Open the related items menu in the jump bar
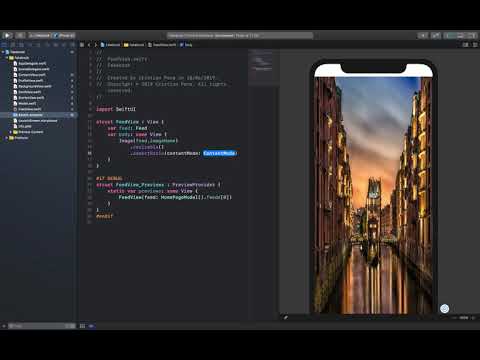This screenshot has height=360, width=480. [82, 45]
